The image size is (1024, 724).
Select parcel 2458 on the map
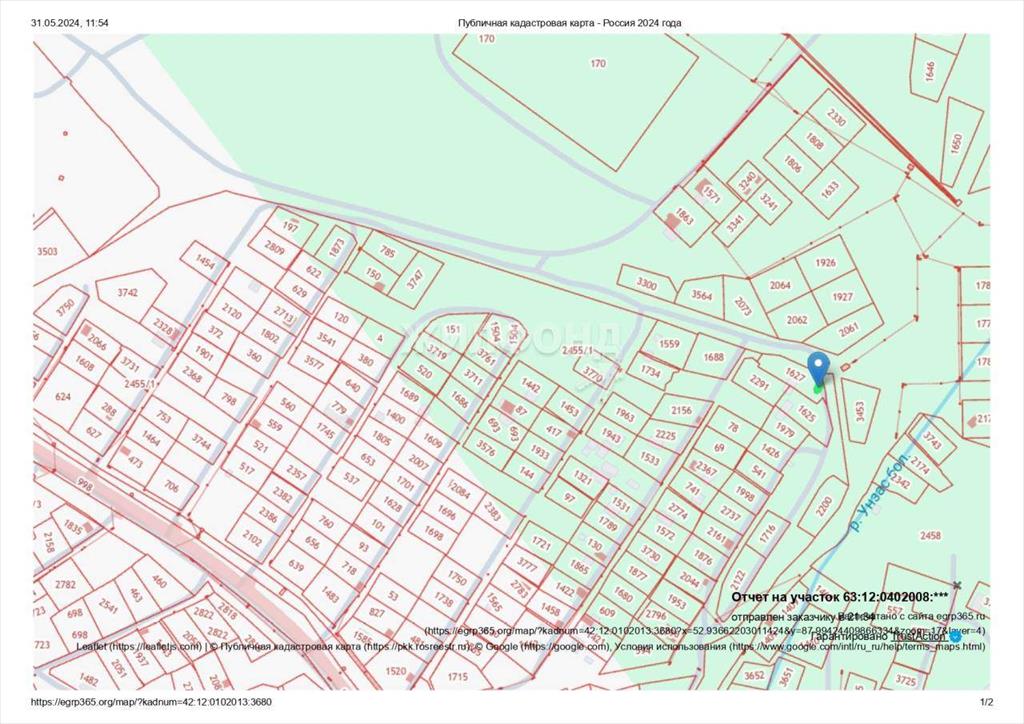930,535
